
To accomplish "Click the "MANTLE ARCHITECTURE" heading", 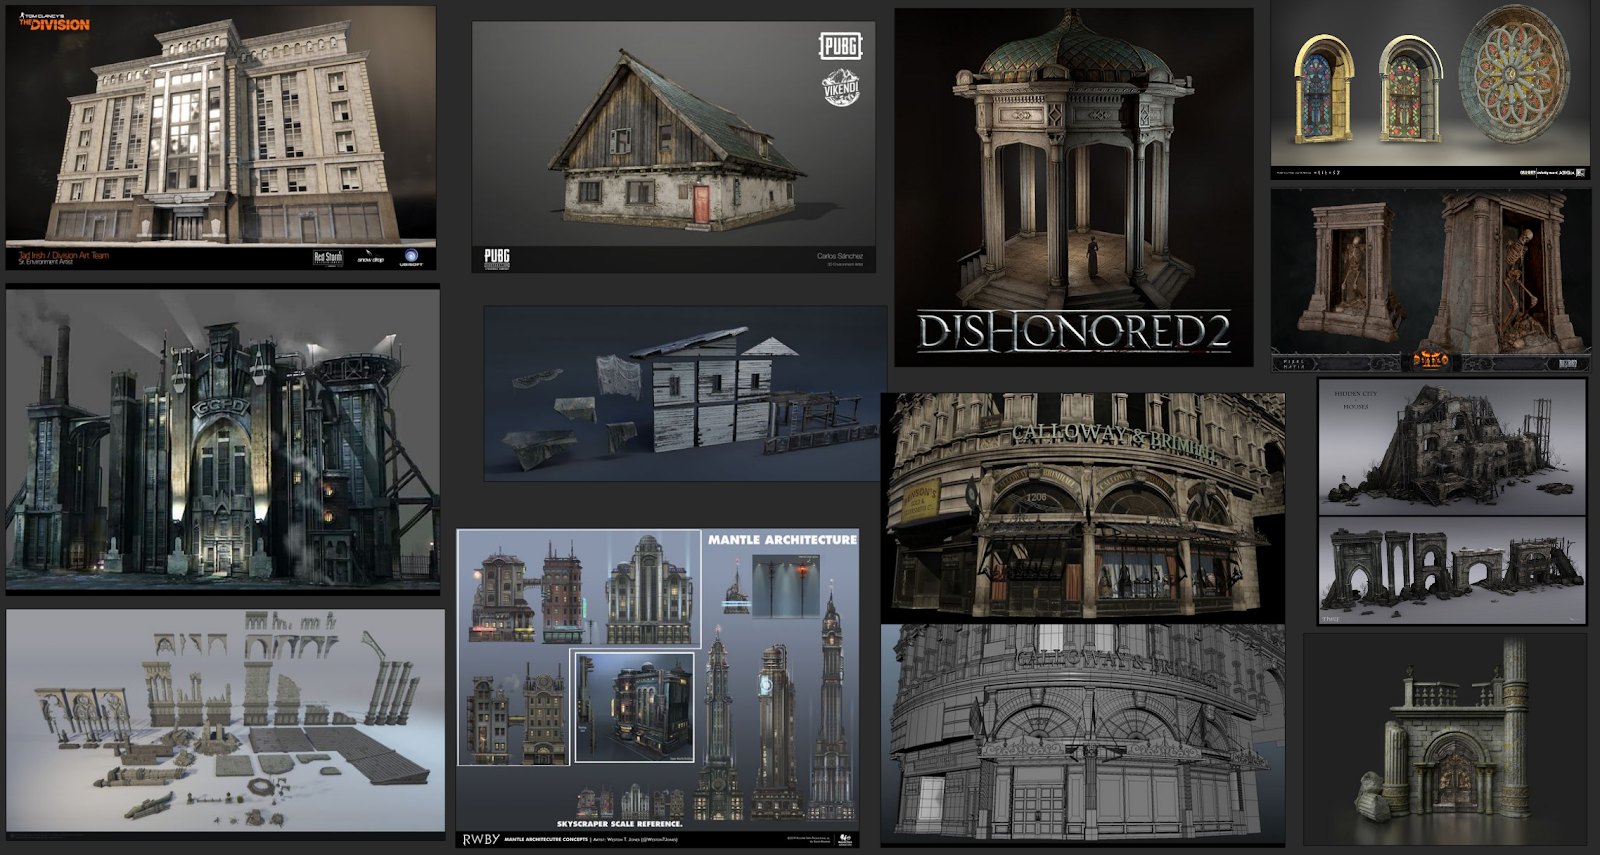I will pos(783,539).
